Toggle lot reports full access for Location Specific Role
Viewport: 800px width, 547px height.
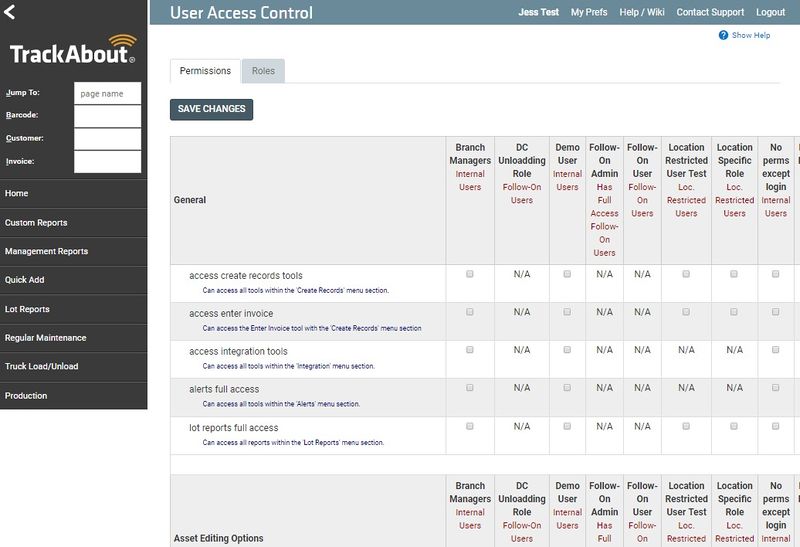734,426
